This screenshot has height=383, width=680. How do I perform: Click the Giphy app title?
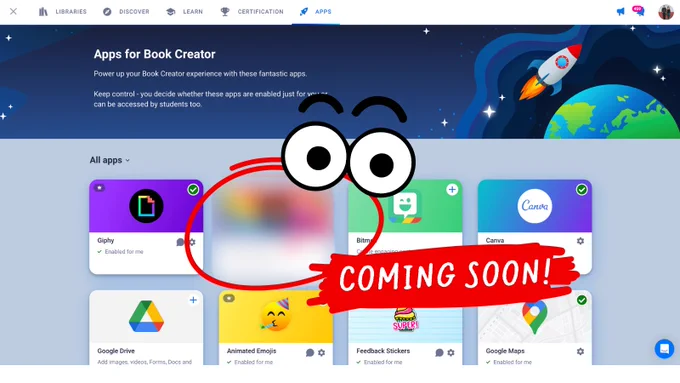coord(105,240)
